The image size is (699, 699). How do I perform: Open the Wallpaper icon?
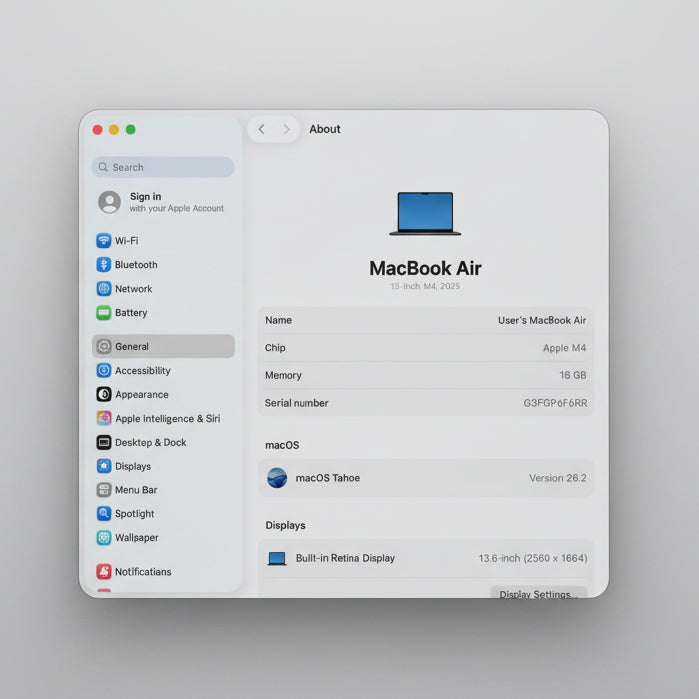103,538
